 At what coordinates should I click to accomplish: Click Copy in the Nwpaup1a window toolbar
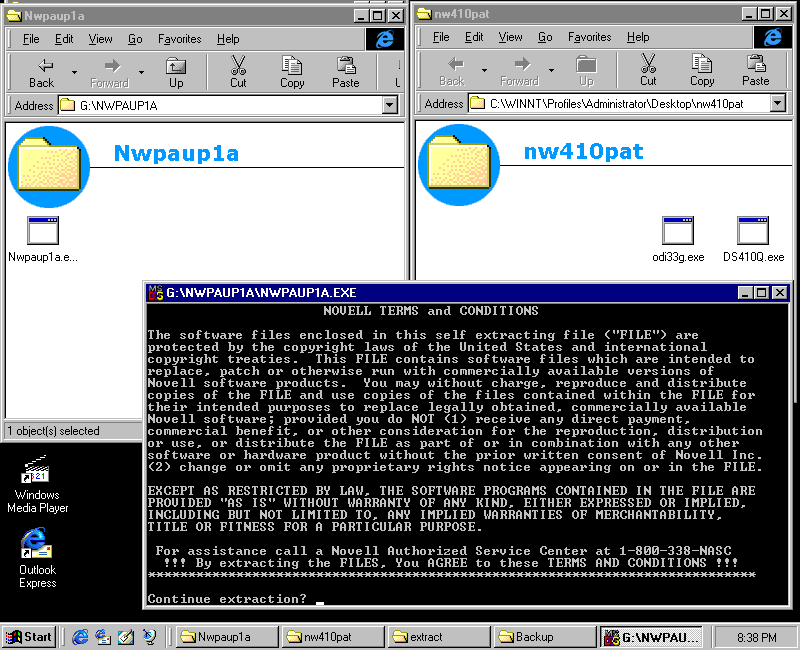(292, 73)
